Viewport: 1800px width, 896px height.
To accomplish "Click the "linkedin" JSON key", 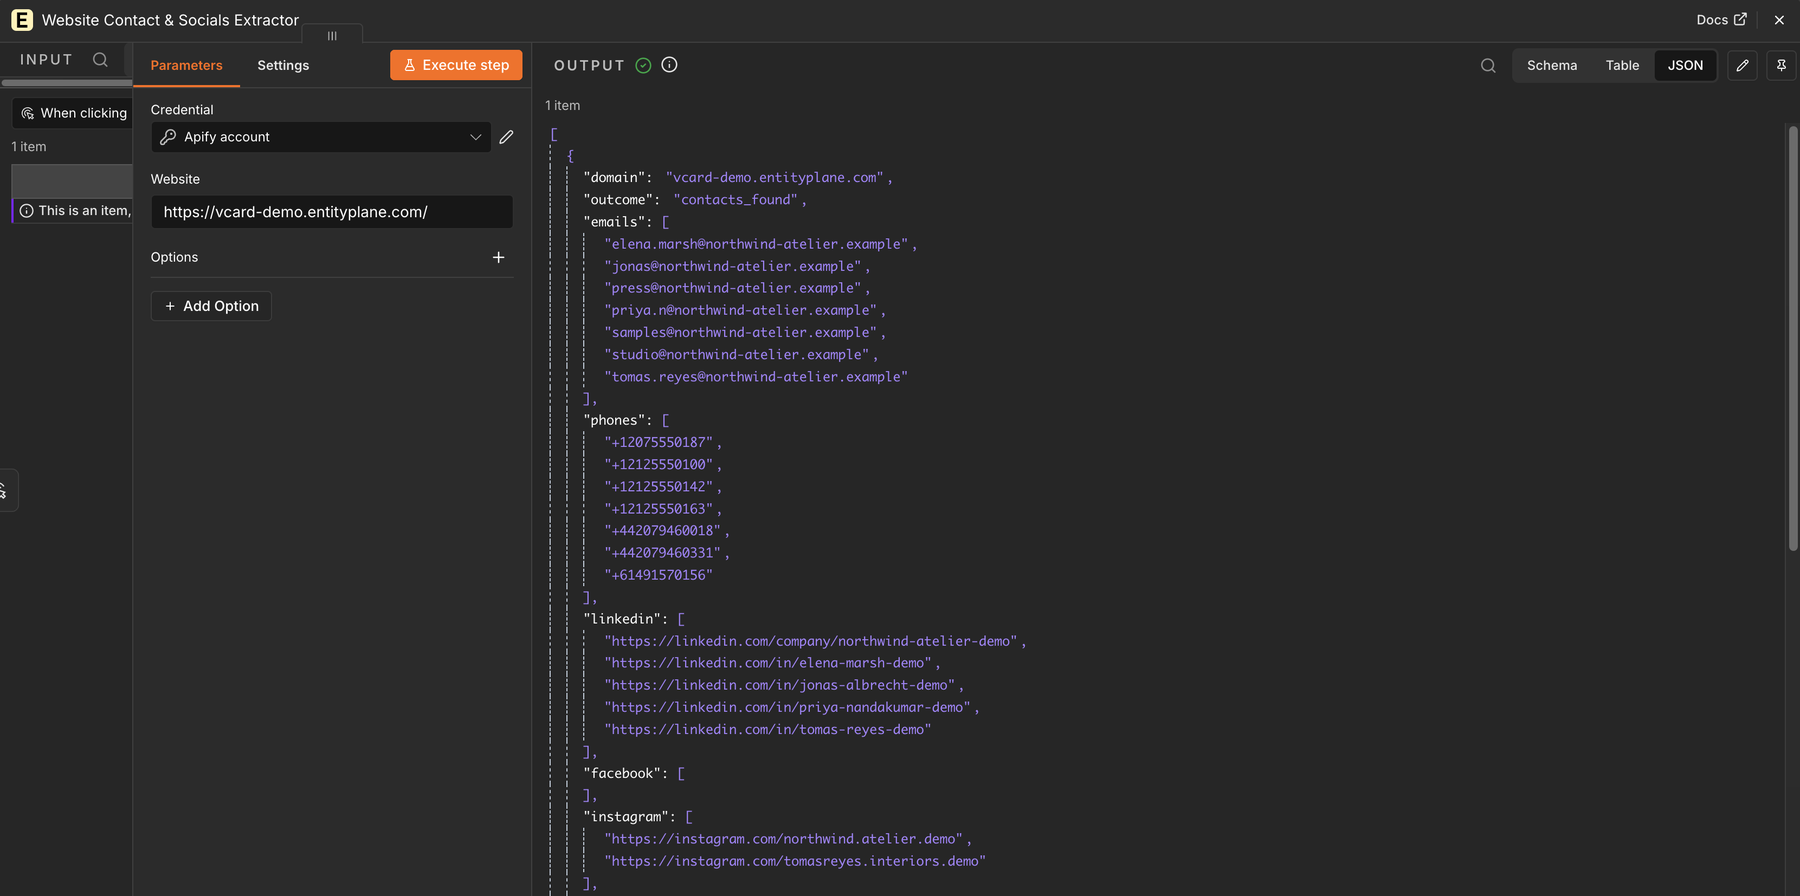I will [621, 619].
